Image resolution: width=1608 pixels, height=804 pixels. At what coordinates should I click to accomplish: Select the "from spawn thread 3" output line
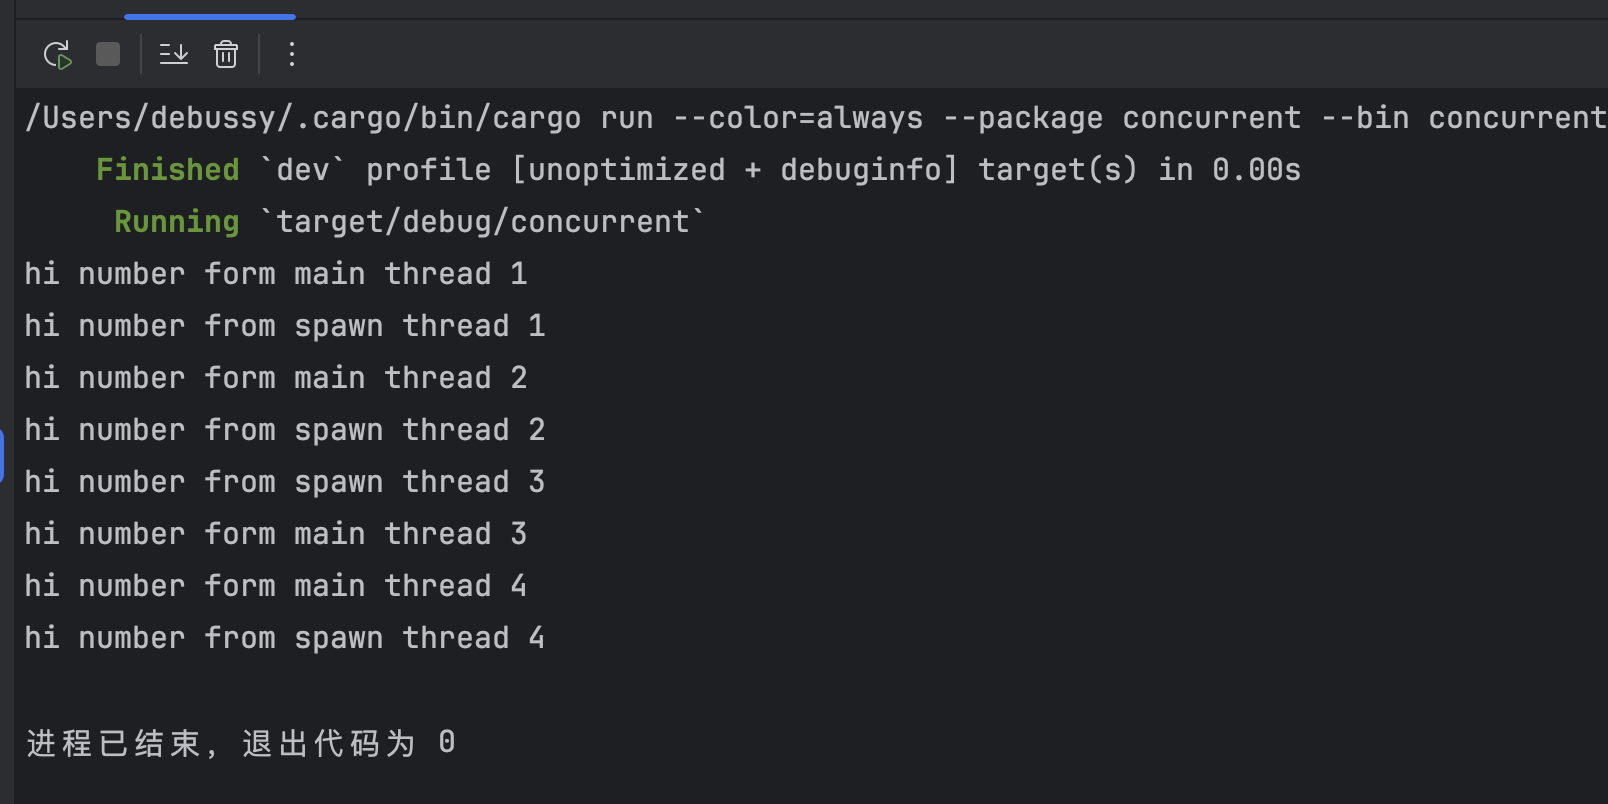pyautogui.click(x=284, y=482)
